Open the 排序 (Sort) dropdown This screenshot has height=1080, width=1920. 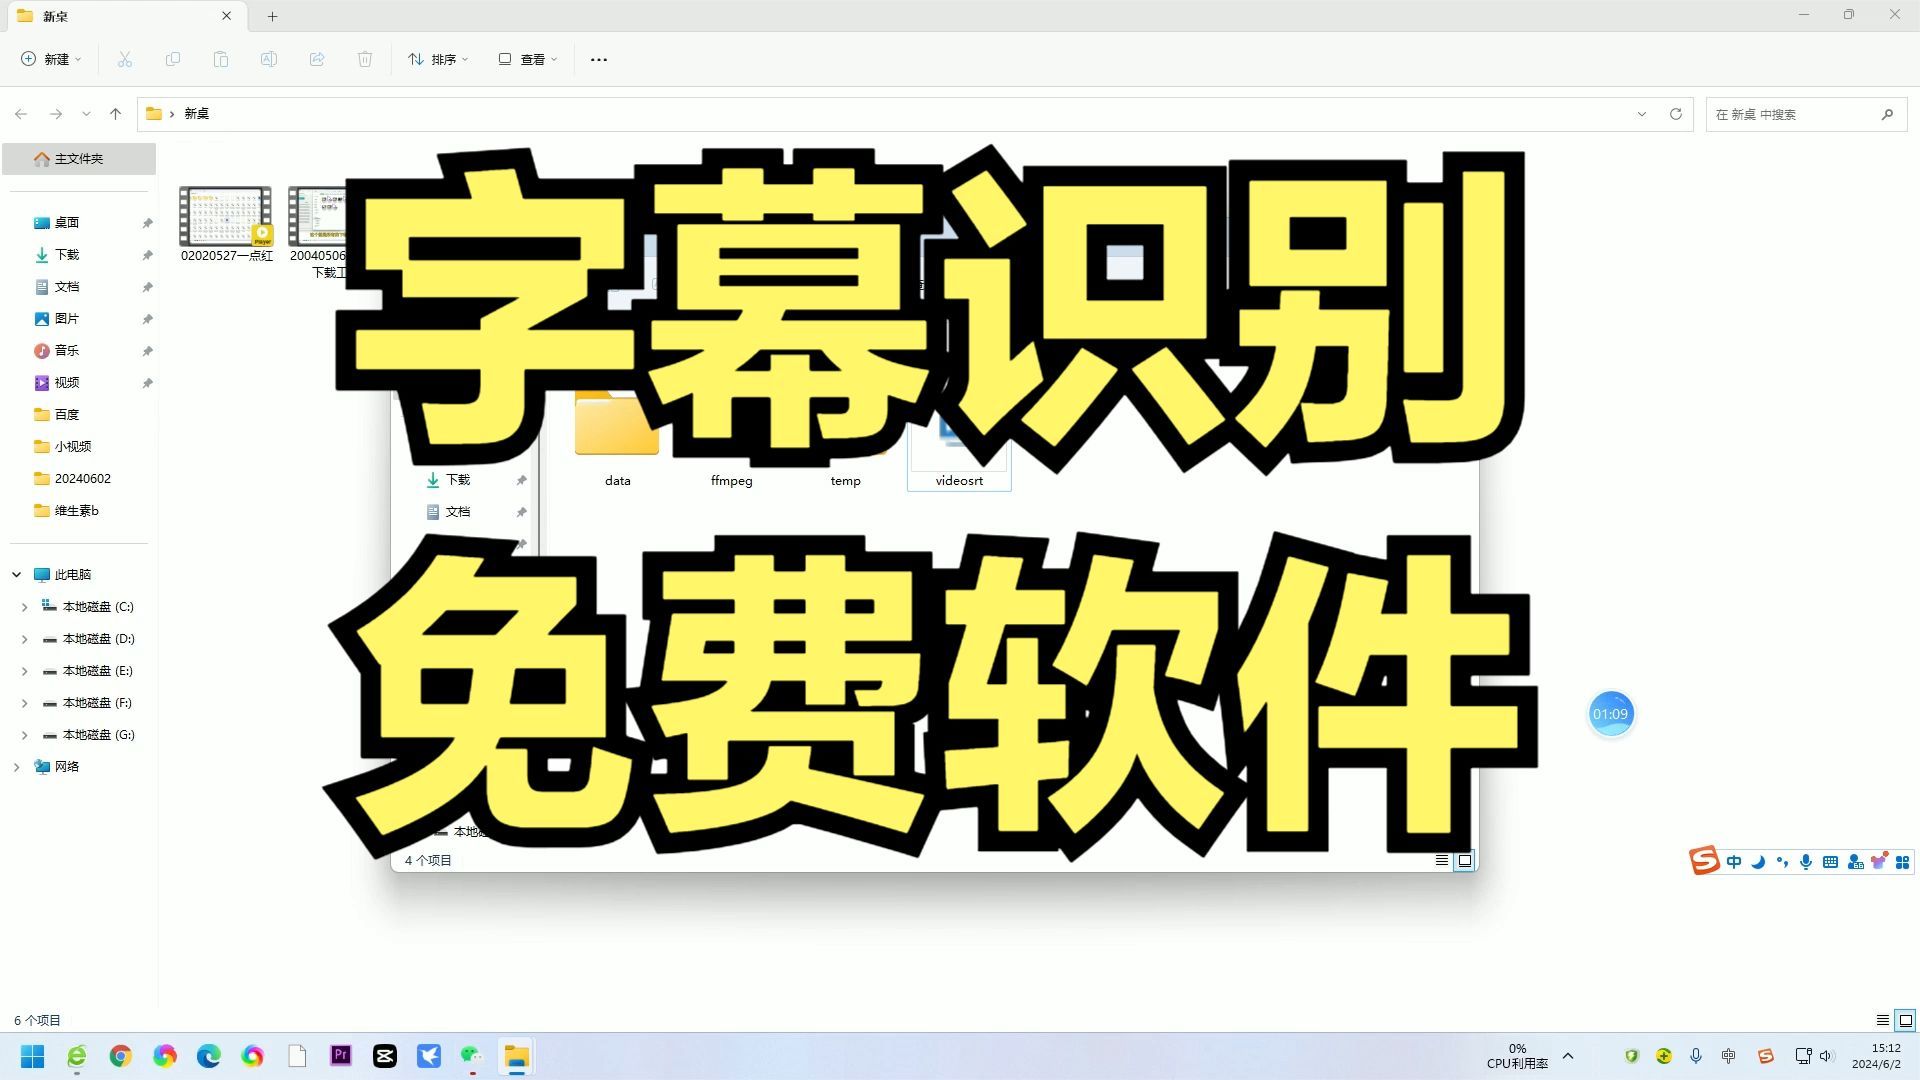[x=437, y=59]
